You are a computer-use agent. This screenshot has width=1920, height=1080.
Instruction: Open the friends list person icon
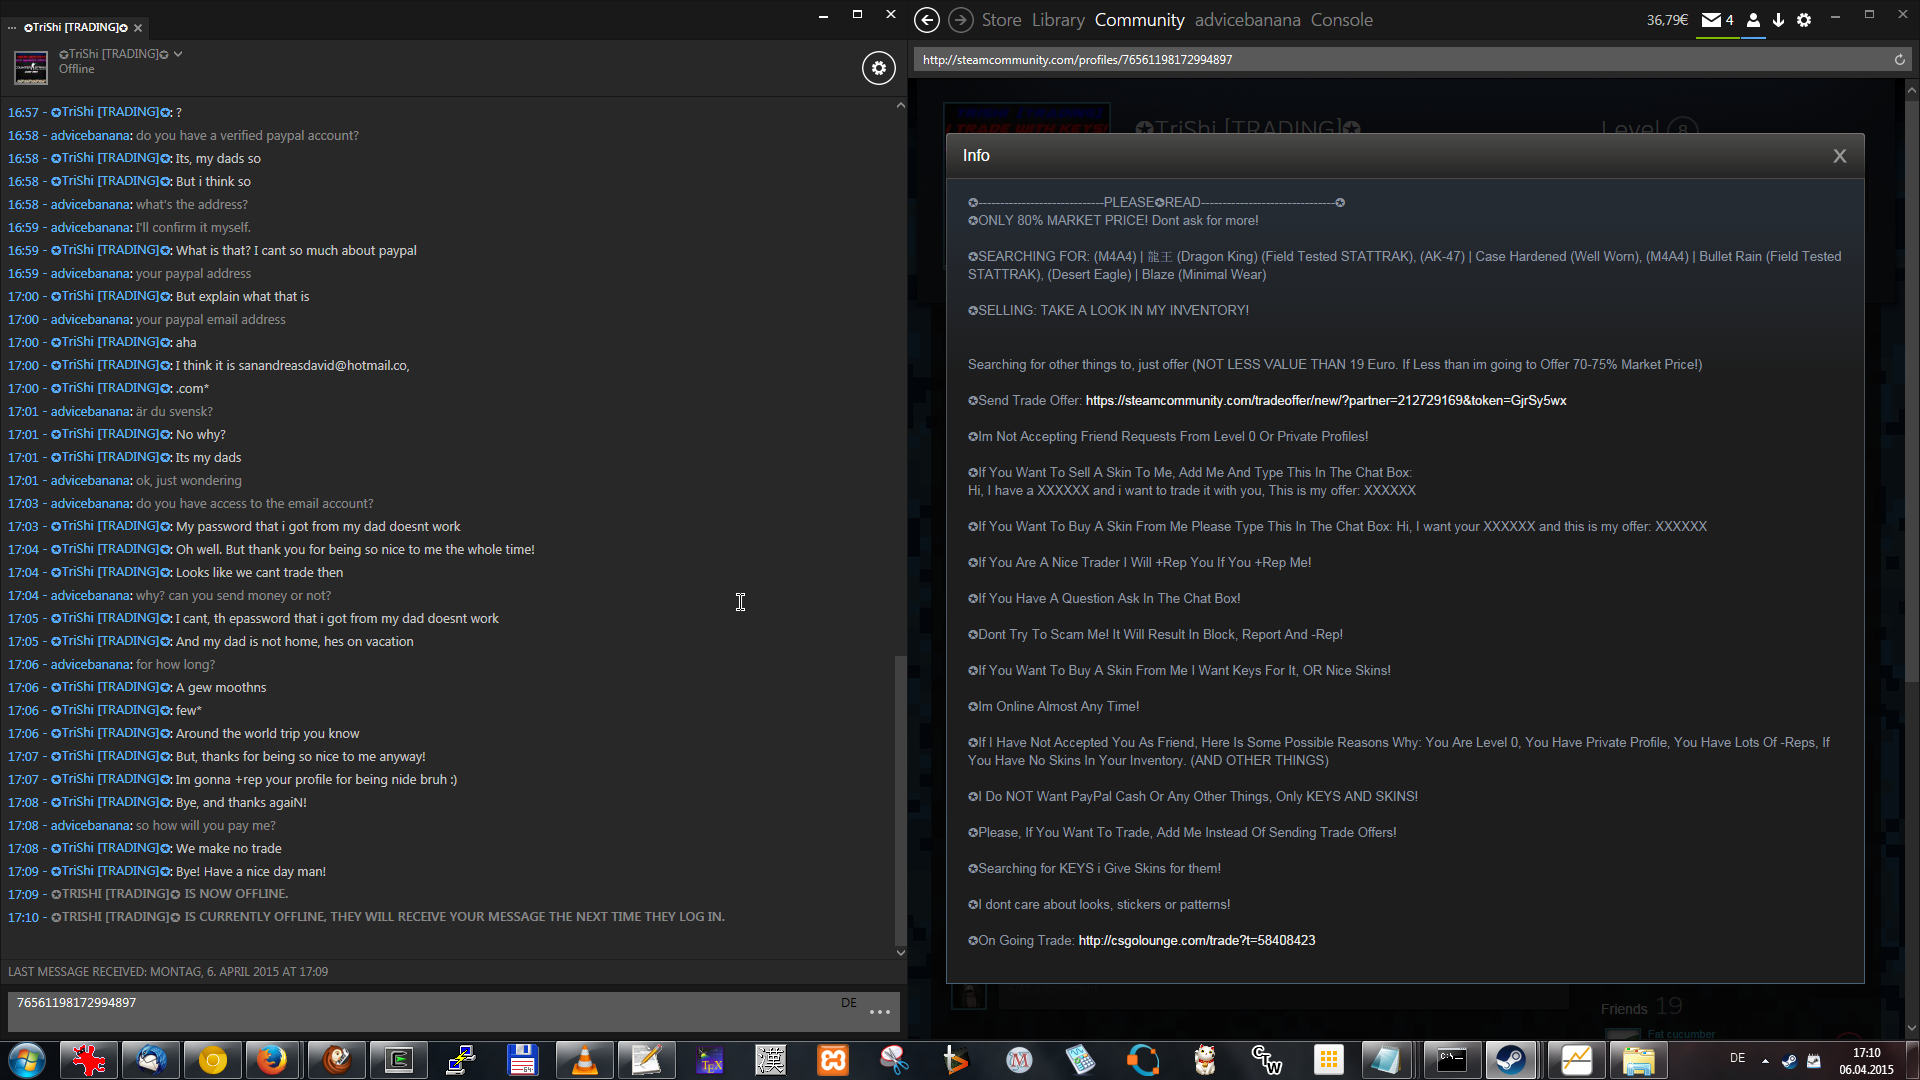[1753, 20]
